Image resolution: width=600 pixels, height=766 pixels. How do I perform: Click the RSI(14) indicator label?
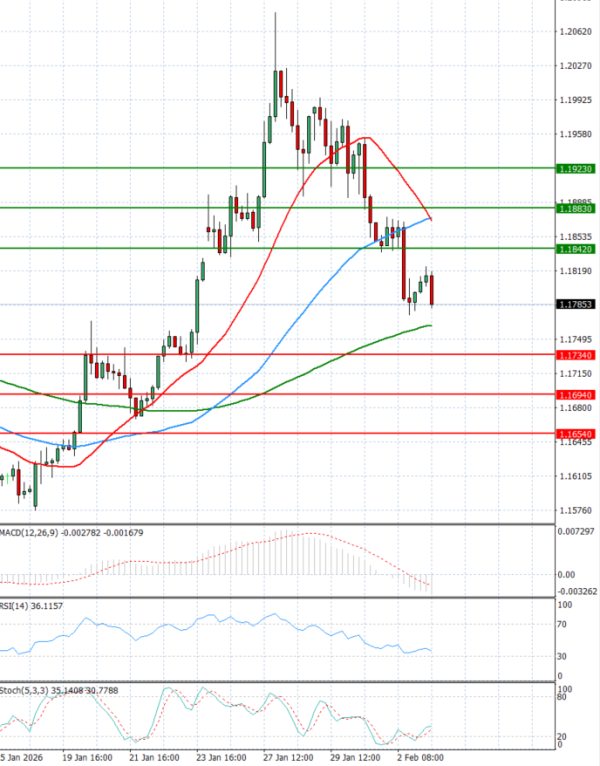18,606
